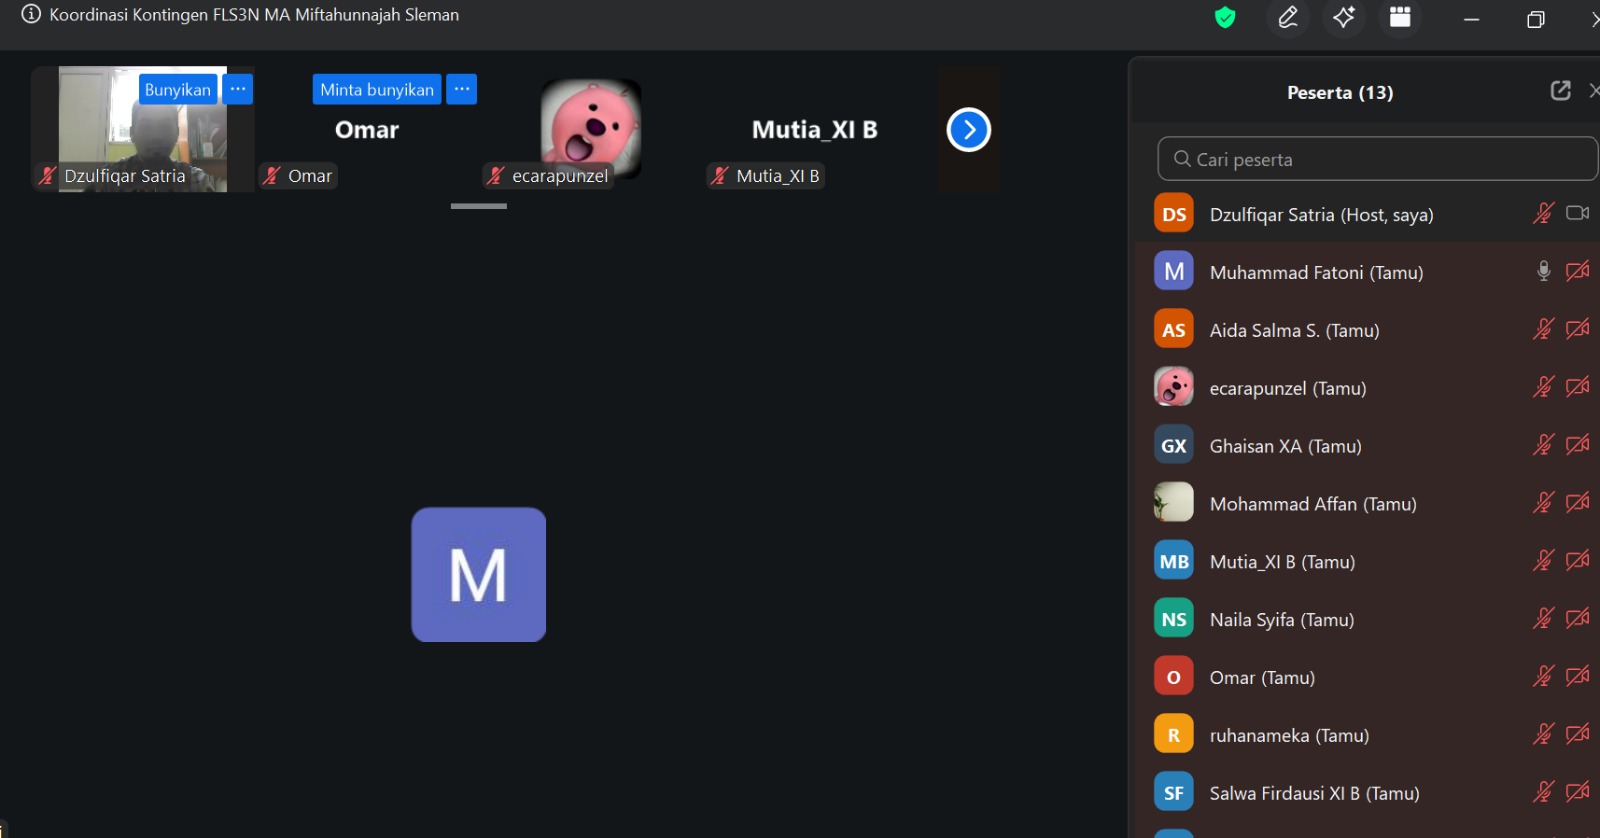Select Naila Syifa in participant list
This screenshot has width=1600, height=838.
[1281, 620]
